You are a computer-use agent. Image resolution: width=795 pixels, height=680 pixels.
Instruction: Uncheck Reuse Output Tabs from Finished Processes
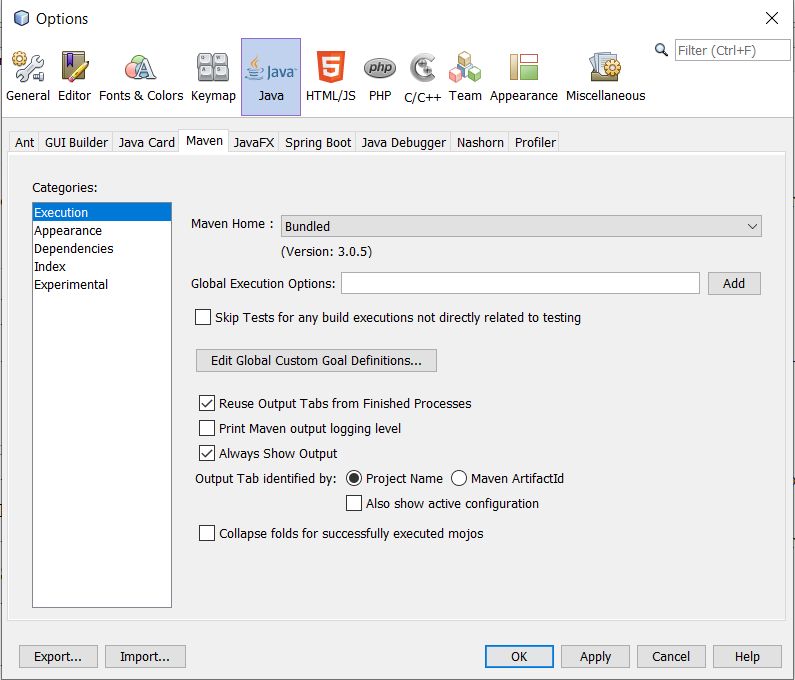pyautogui.click(x=206, y=404)
